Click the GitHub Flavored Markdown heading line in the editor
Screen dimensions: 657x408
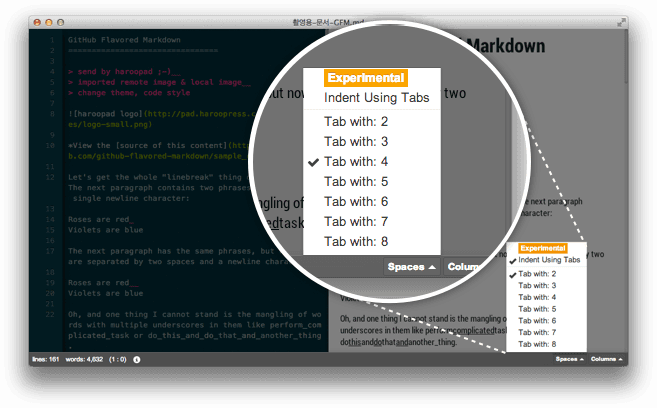120,40
